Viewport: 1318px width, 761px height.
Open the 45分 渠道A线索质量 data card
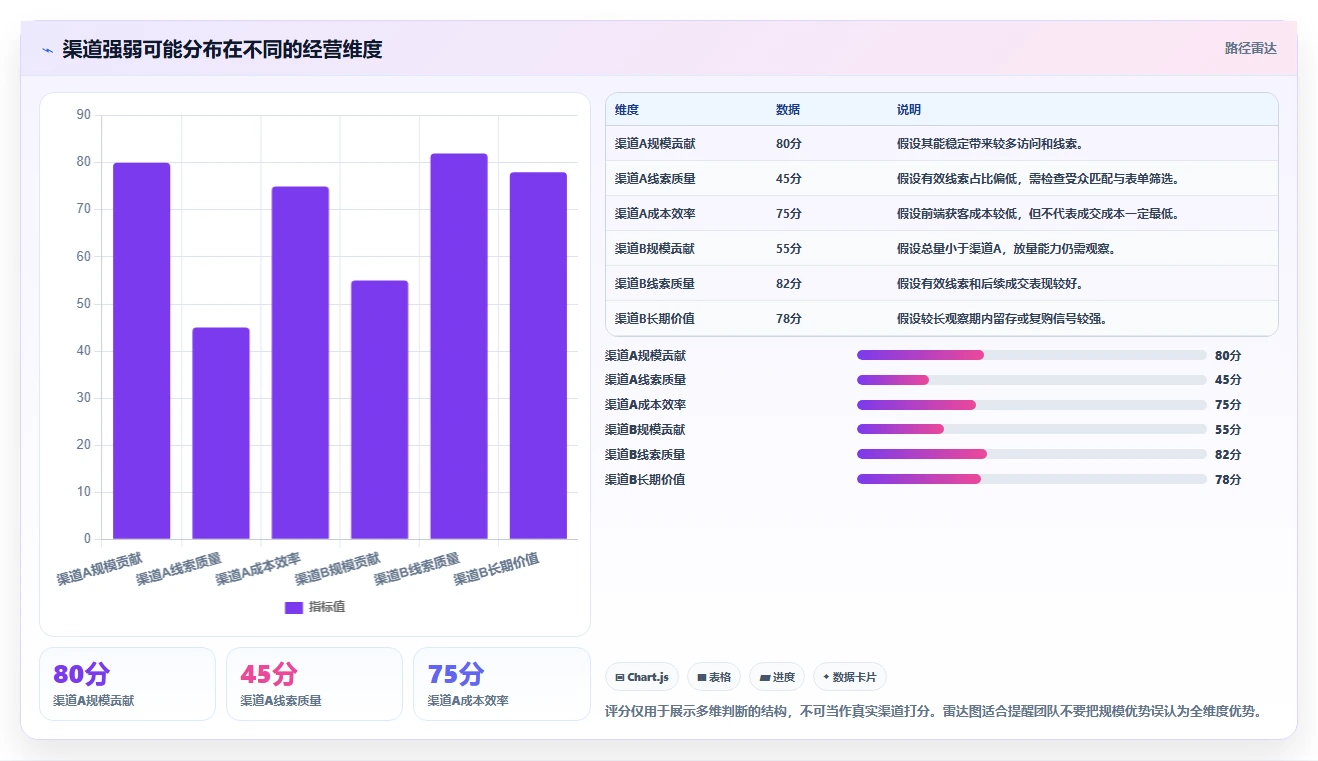(314, 684)
